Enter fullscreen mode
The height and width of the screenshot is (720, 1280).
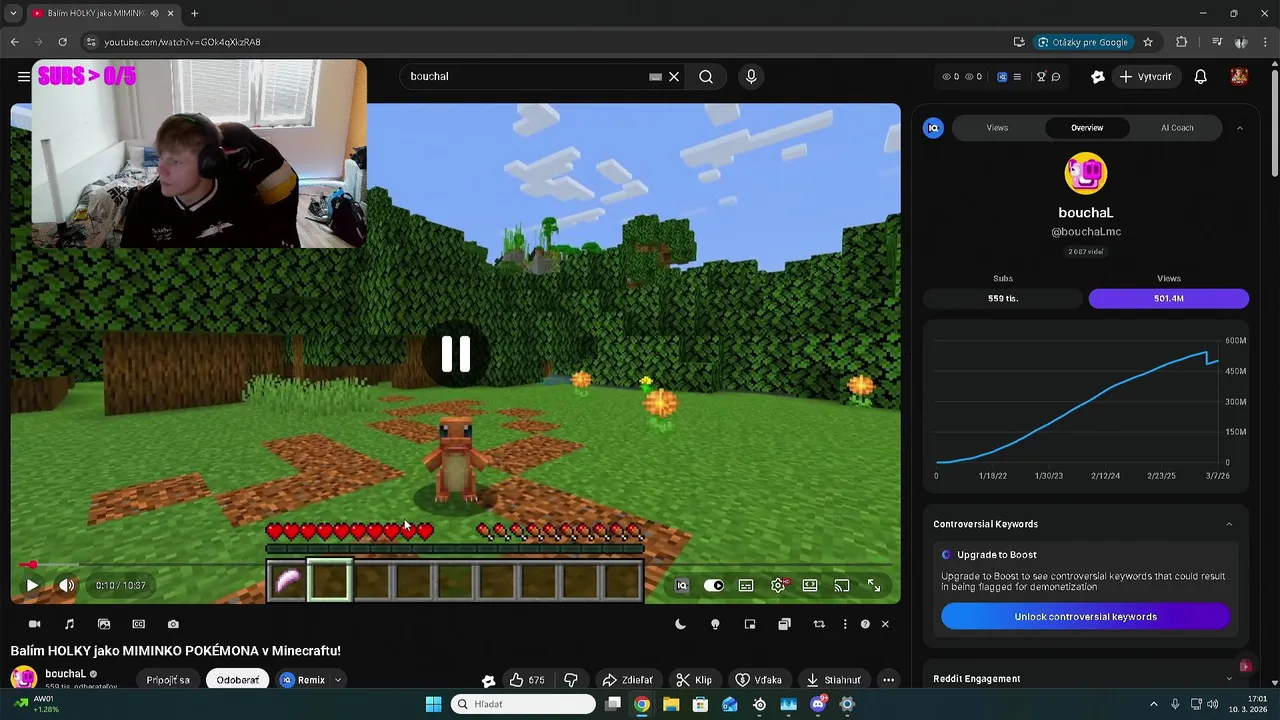874,585
